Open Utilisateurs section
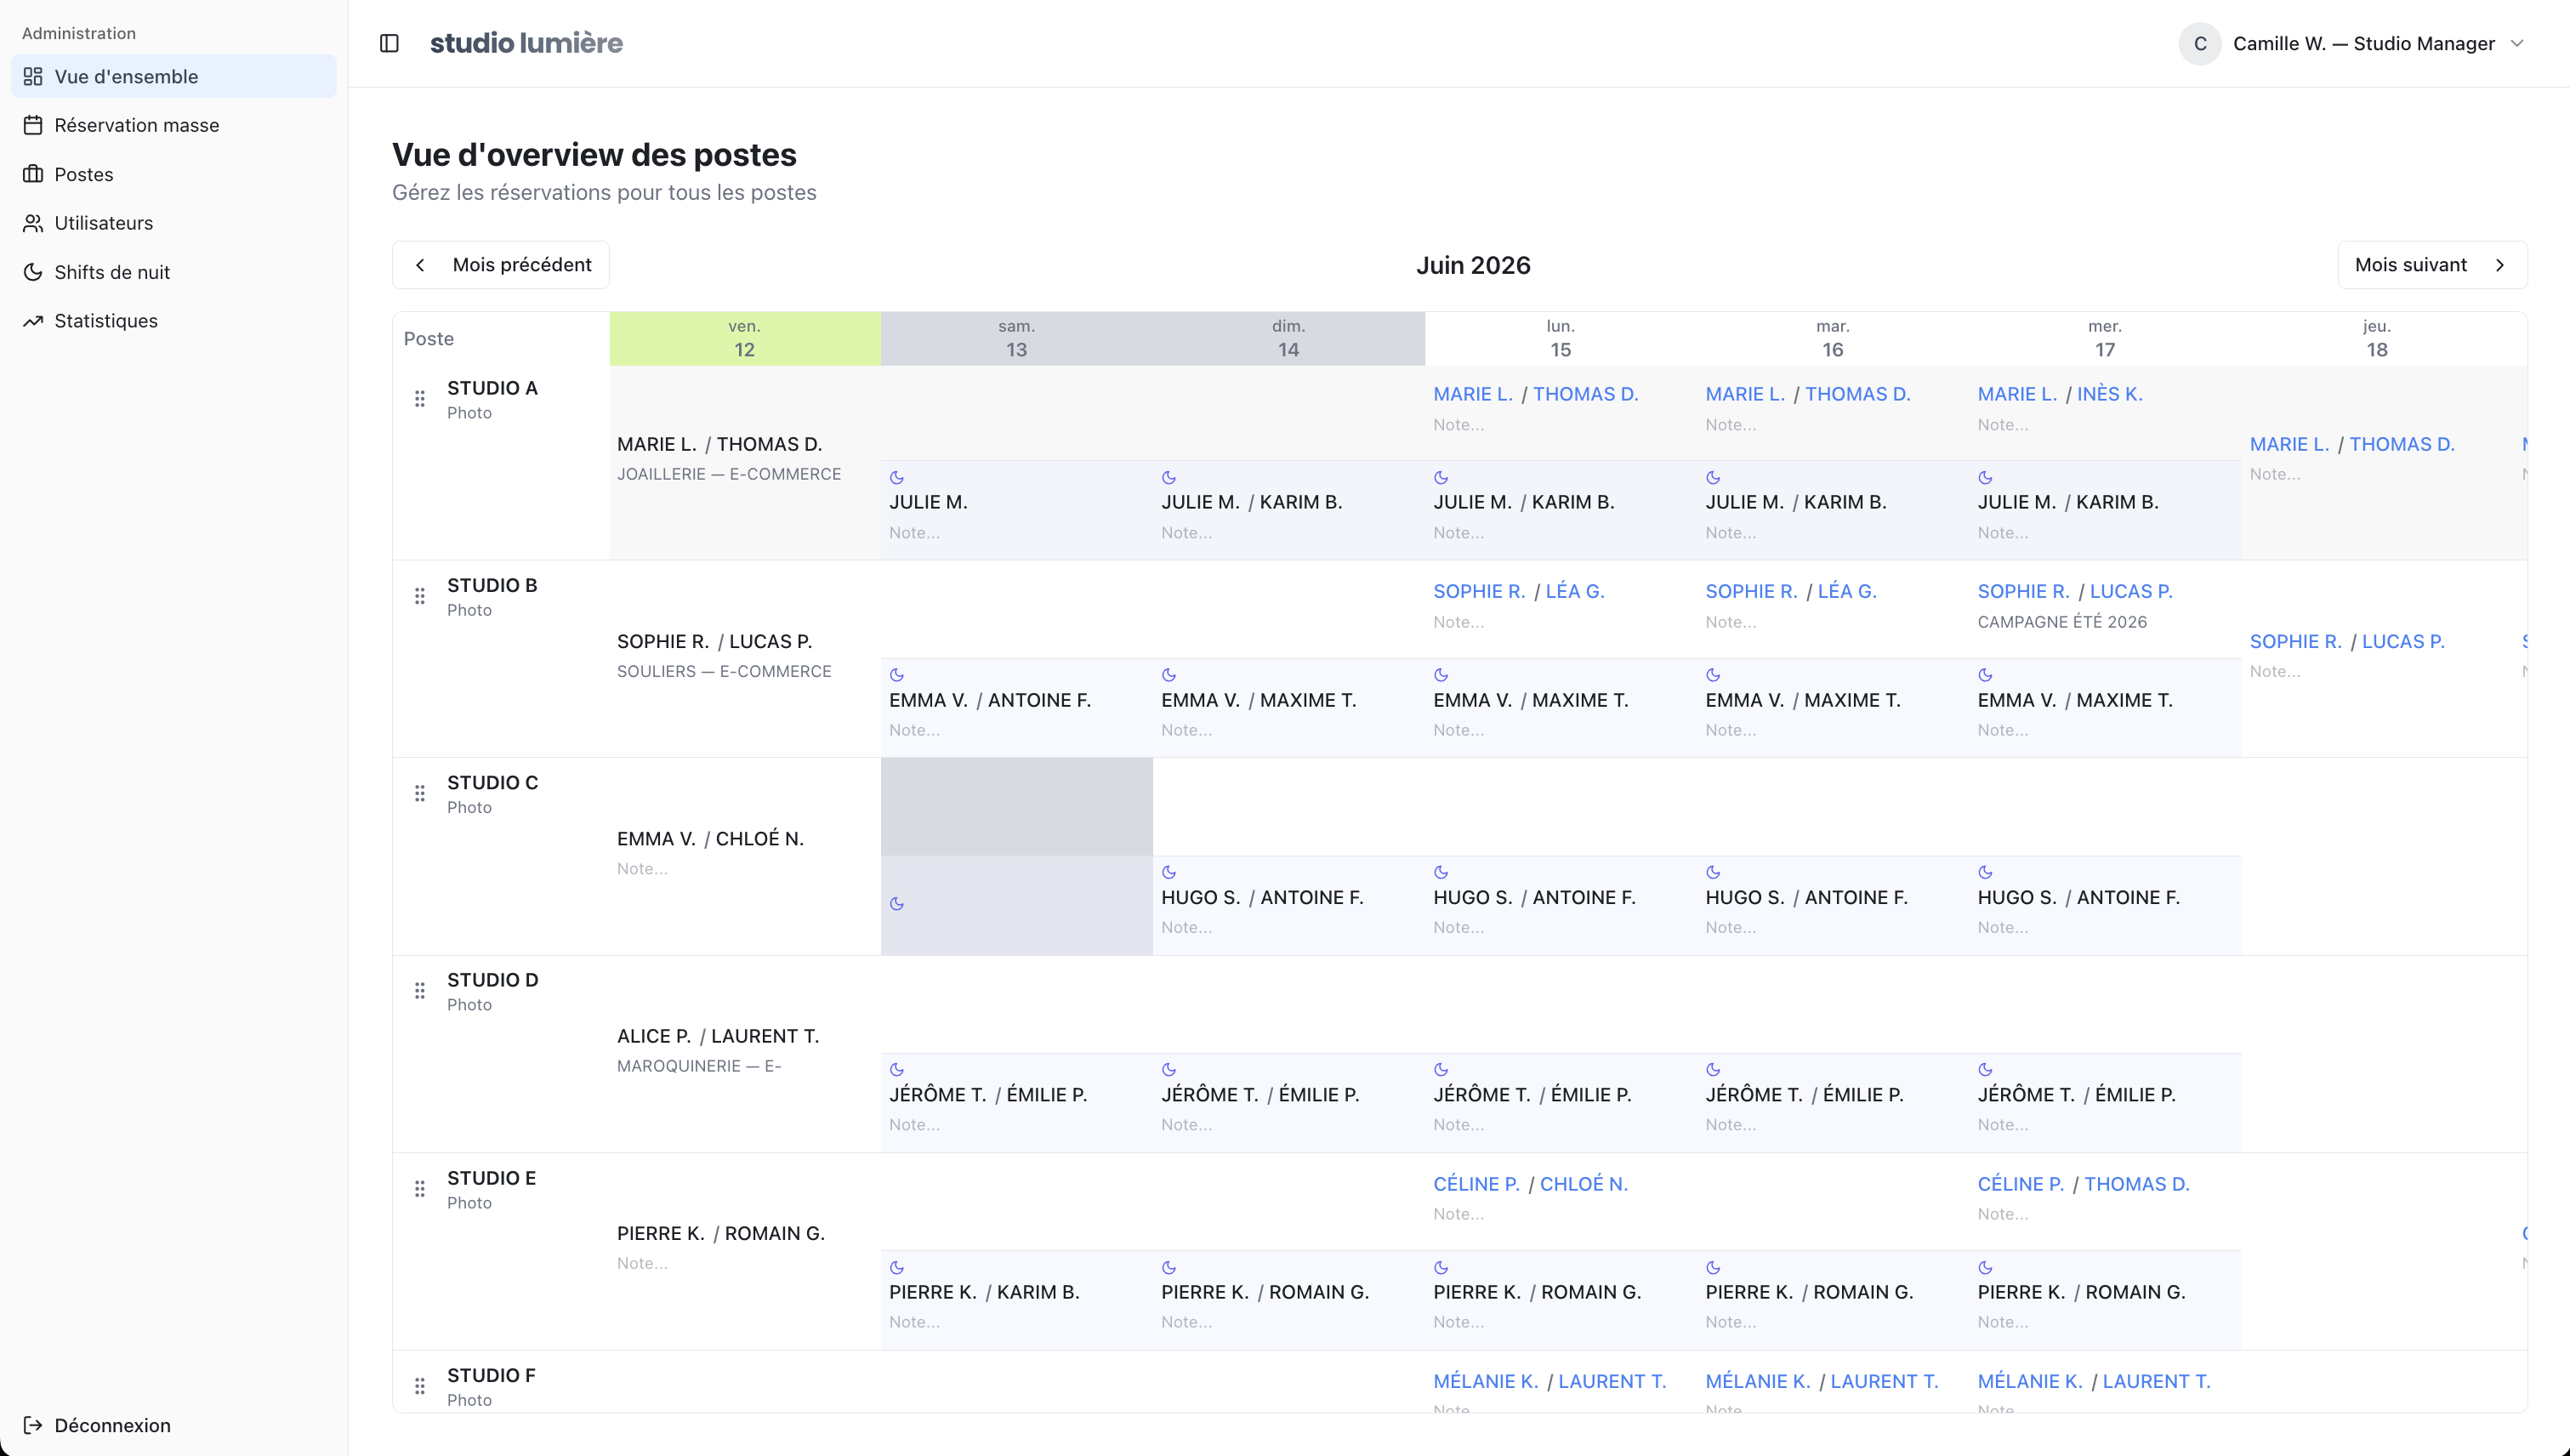Image resolution: width=2570 pixels, height=1456 pixels. click(x=174, y=223)
